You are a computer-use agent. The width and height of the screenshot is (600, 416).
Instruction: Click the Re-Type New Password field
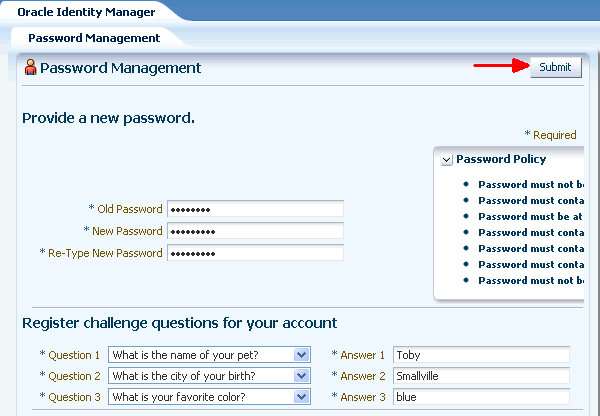[255, 253]
